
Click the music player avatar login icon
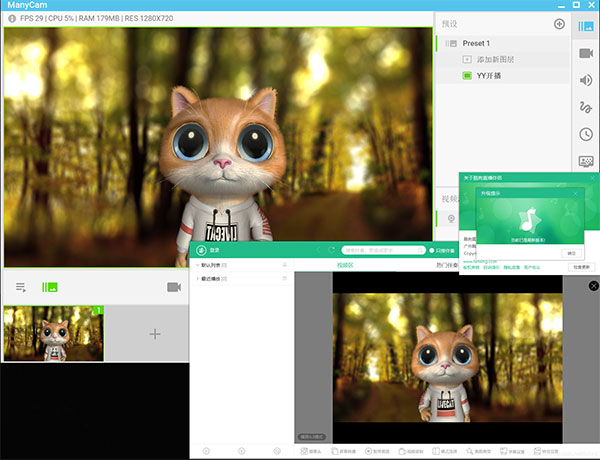click(201, 250)
